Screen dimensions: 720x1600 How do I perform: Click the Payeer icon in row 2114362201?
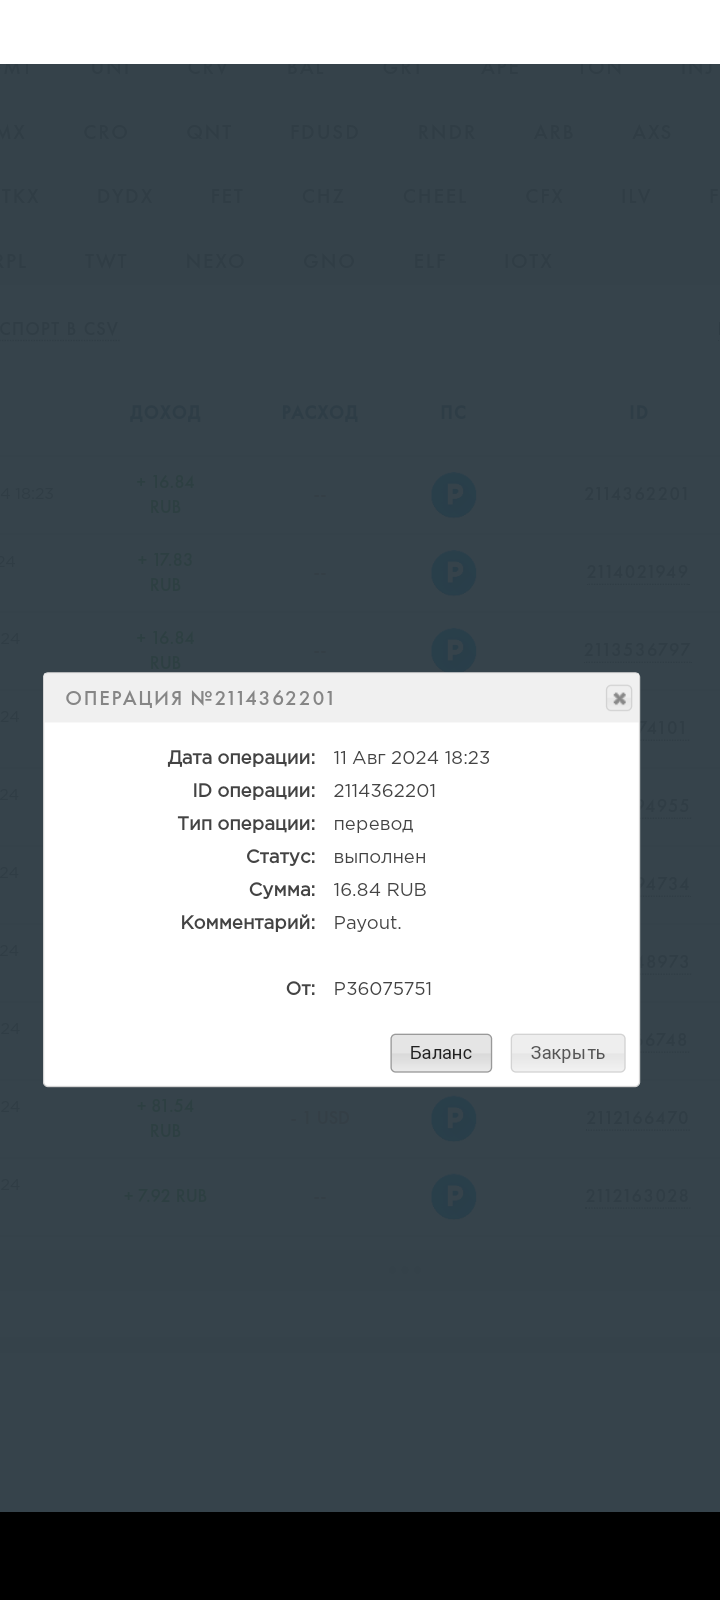(454, 495)
